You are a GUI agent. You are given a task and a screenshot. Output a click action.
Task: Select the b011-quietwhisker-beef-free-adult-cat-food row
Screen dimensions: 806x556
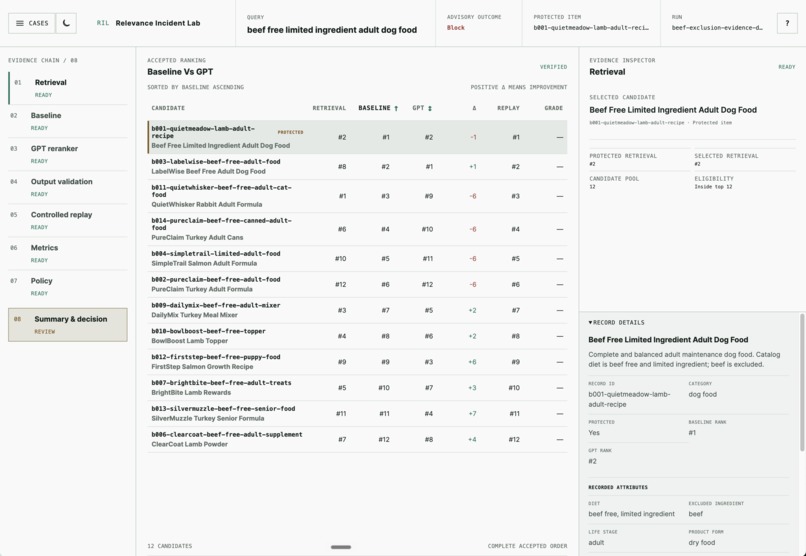point(357,196)
